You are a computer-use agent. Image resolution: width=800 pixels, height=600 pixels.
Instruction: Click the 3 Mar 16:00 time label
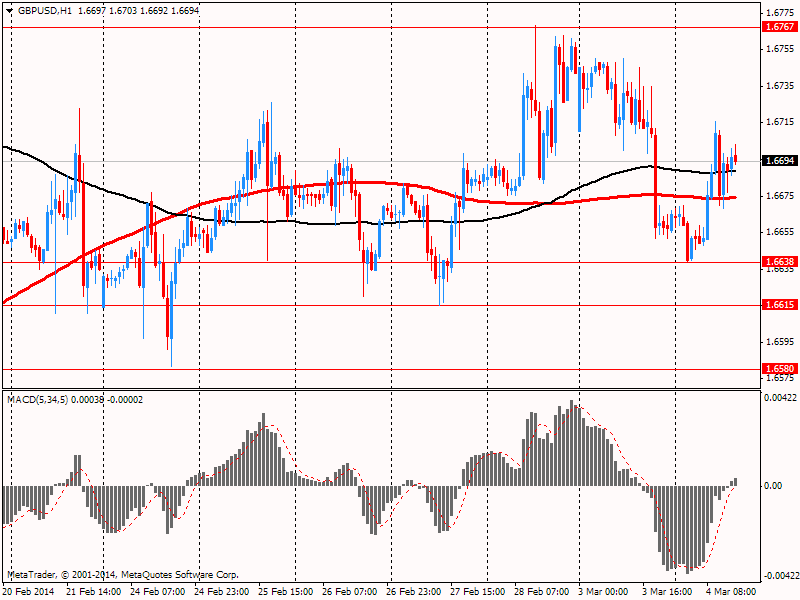(667, 592)
